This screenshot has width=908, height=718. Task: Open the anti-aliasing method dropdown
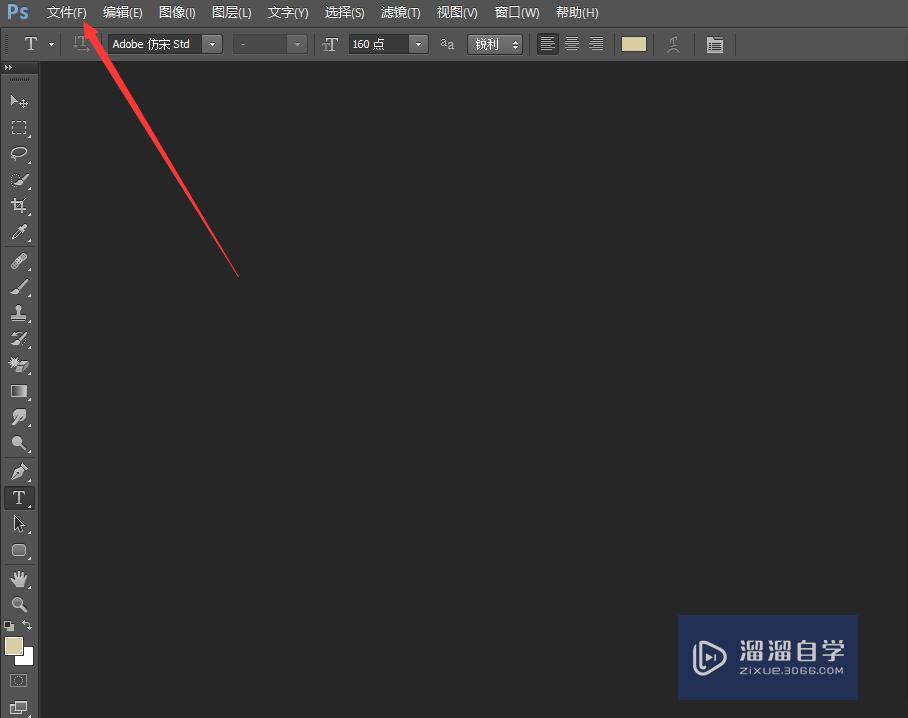[x=516, y=44]
